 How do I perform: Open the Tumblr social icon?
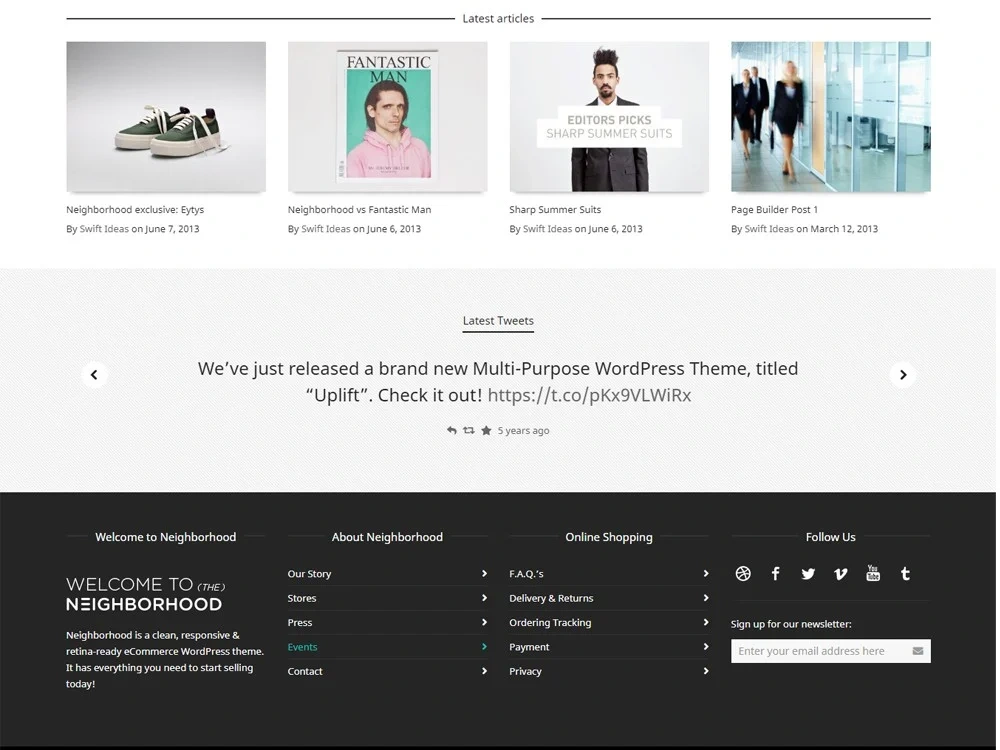(x=905, y=574)
